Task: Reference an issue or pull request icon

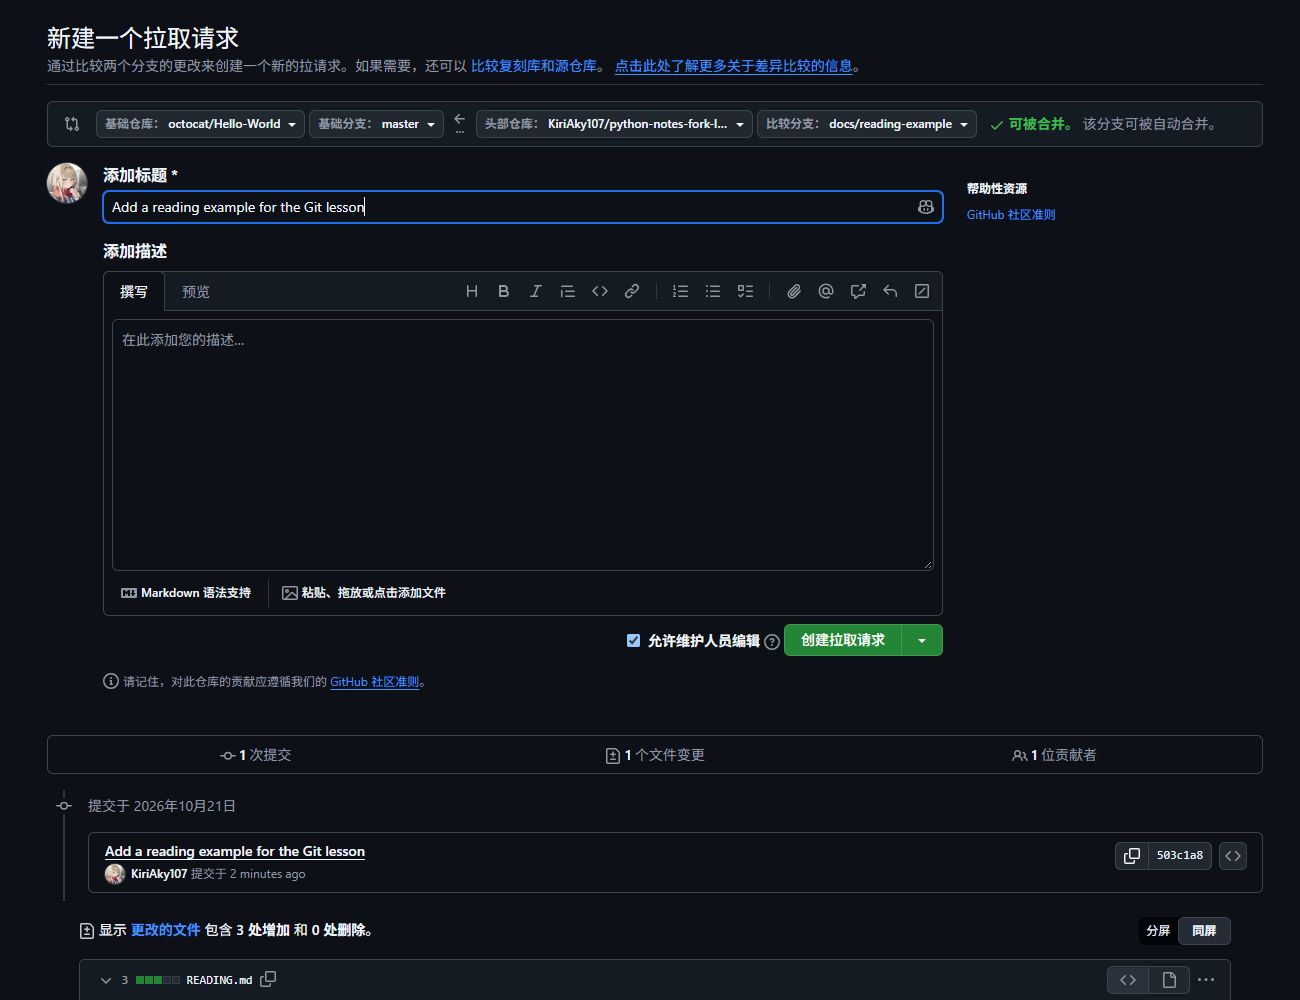Action: (x=858, y=291)
